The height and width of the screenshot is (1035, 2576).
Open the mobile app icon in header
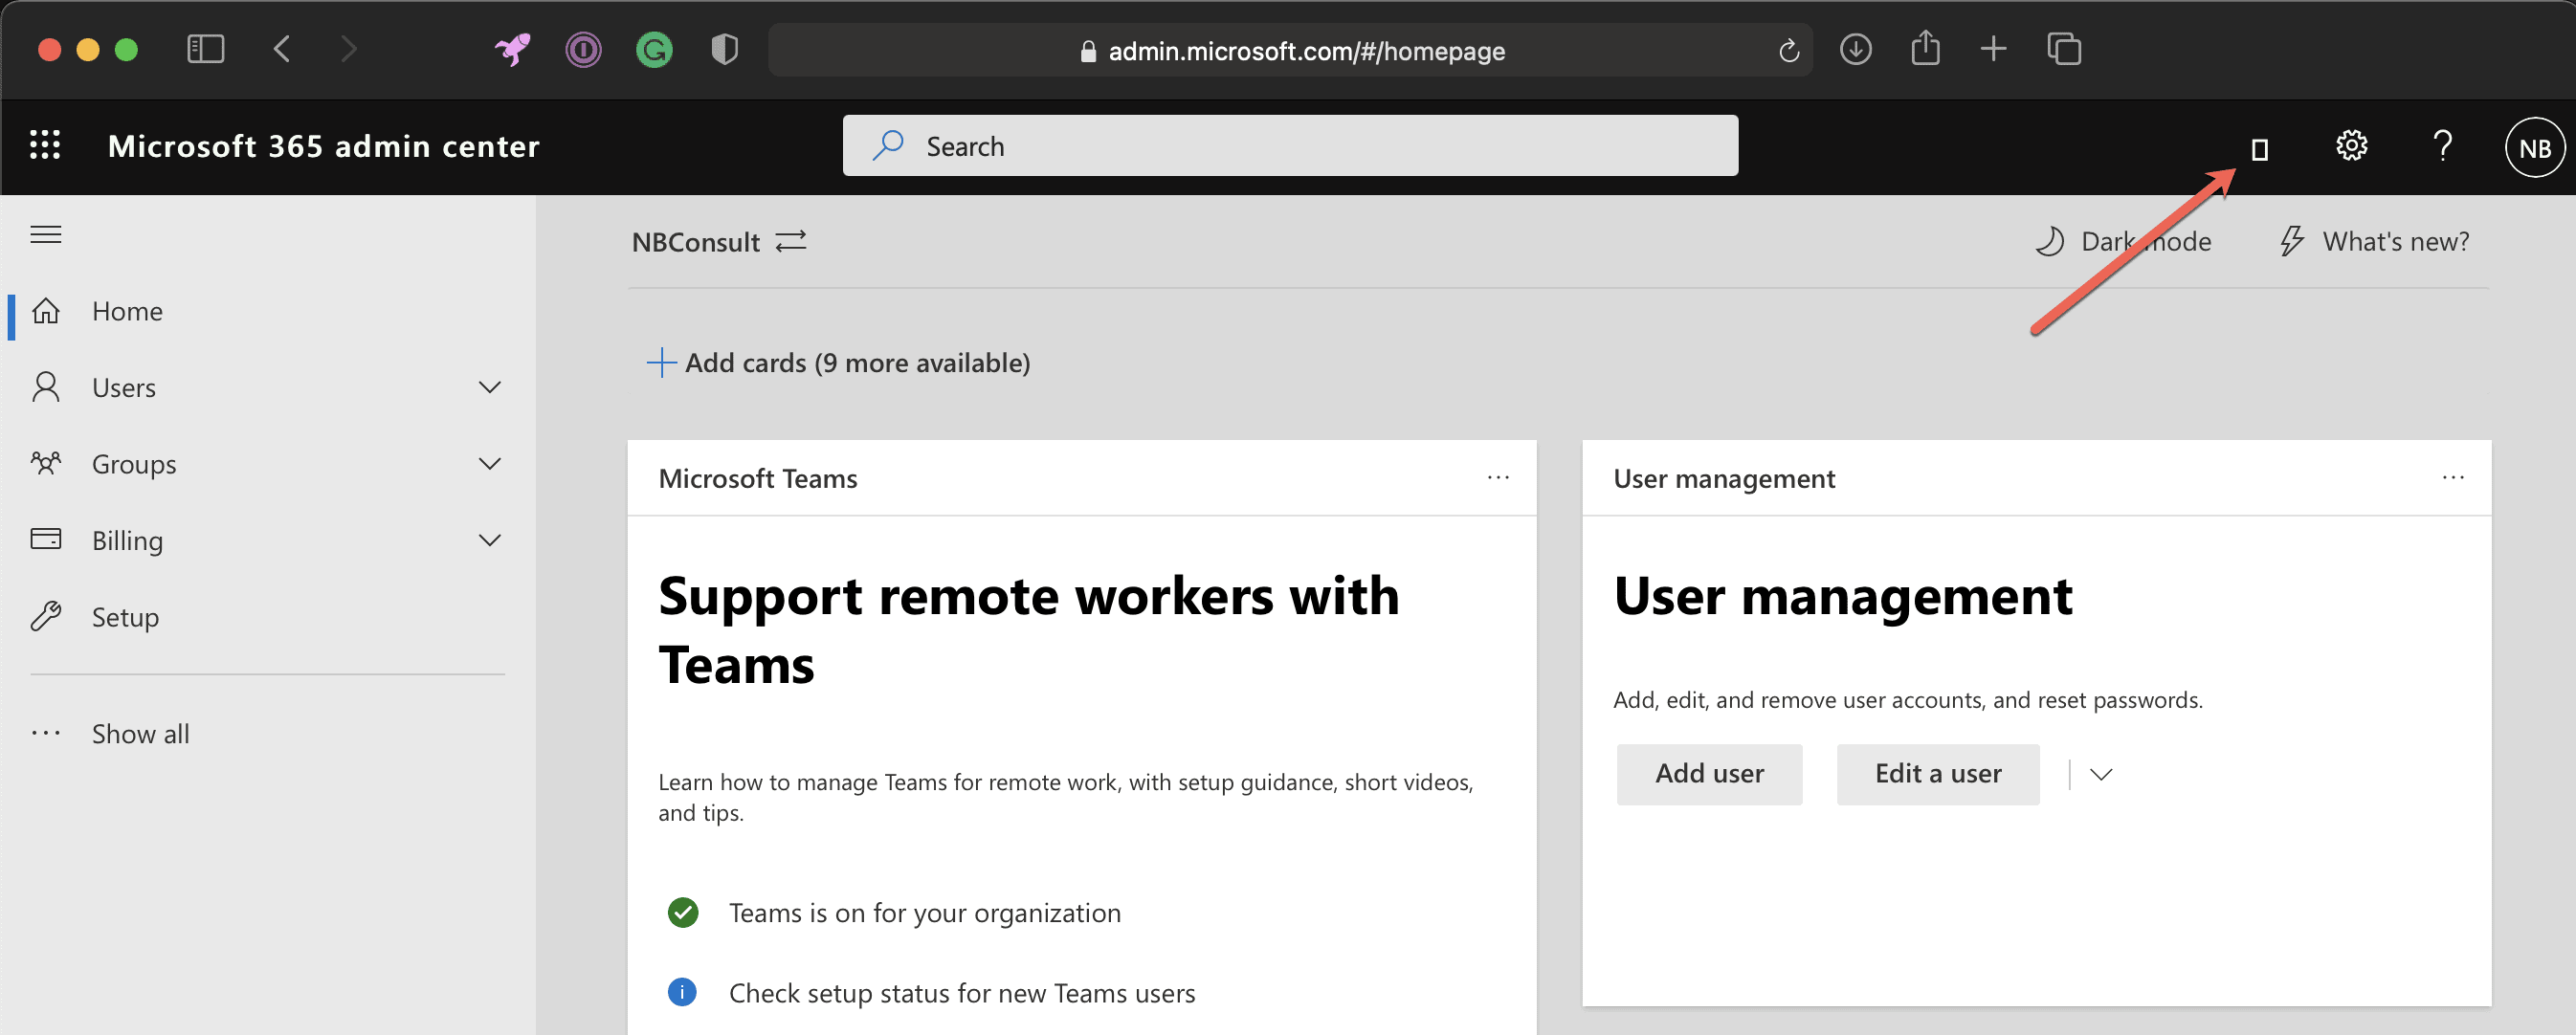pyautogui.click(x=2259, y=149)
